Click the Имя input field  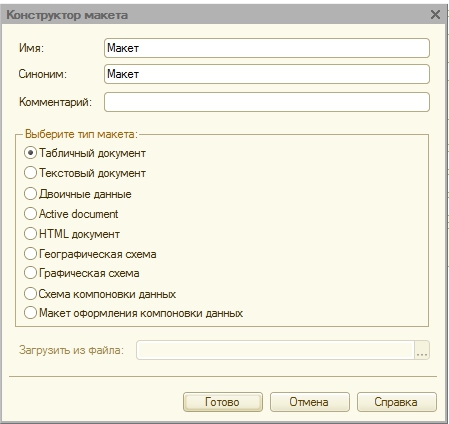(267, 48)
